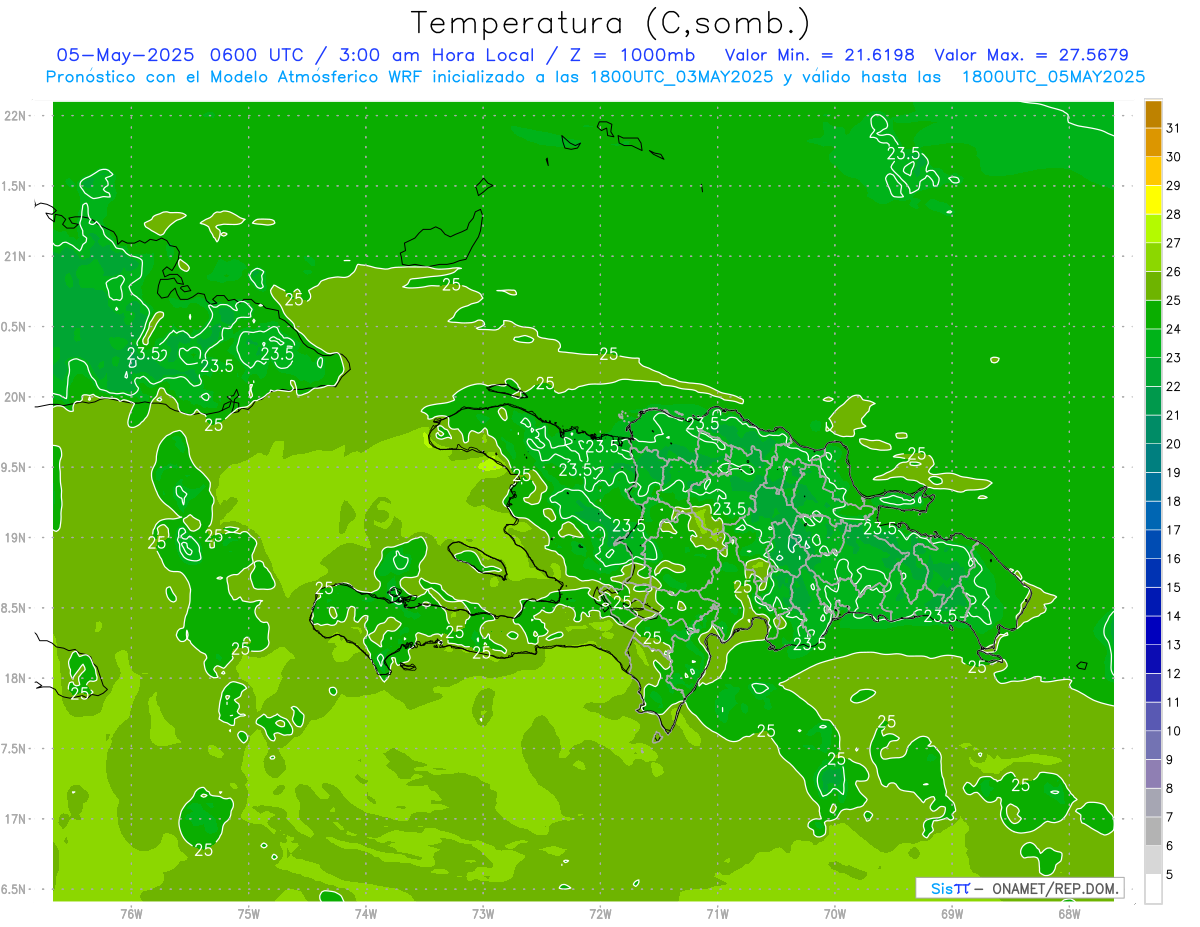
Task: Click the '27' color scale label
Action: [x=1174, y=243]
